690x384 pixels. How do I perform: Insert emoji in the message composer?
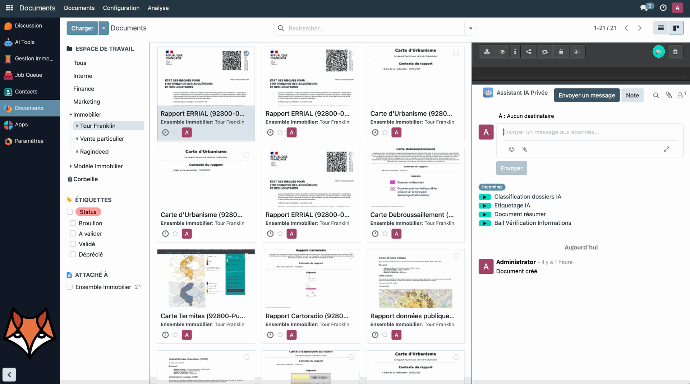coord(511,150)
